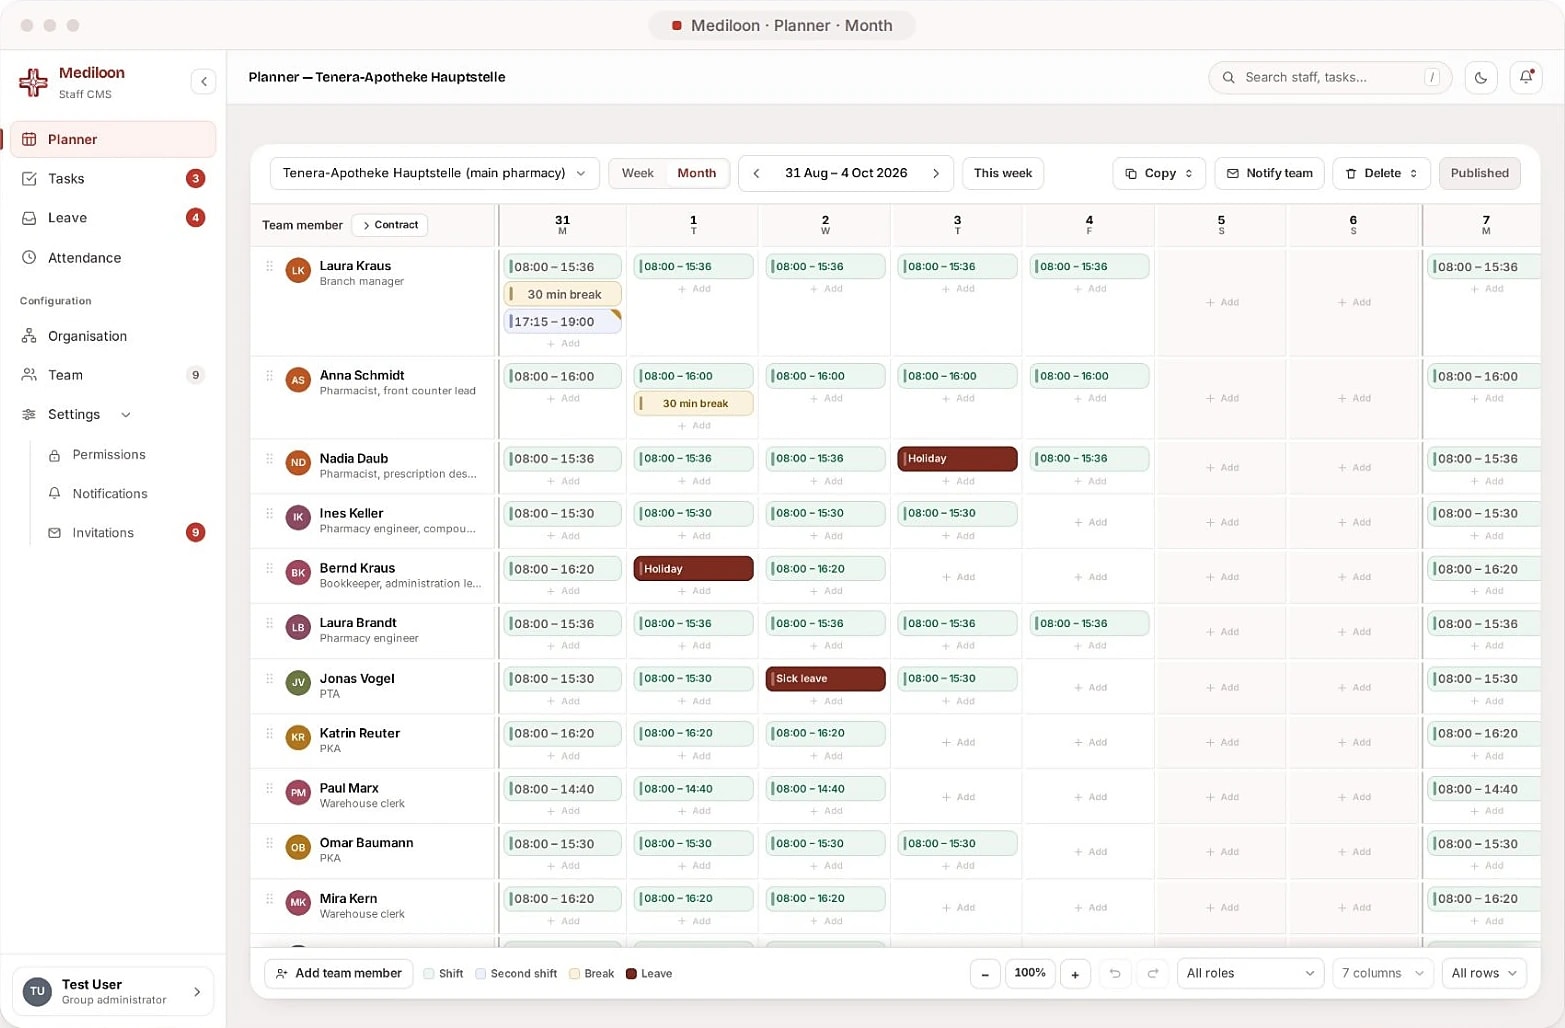Toggle the Shift legend checkbox
Viewport: 1565px width, 1028px height.
click(x=429, y=974)
